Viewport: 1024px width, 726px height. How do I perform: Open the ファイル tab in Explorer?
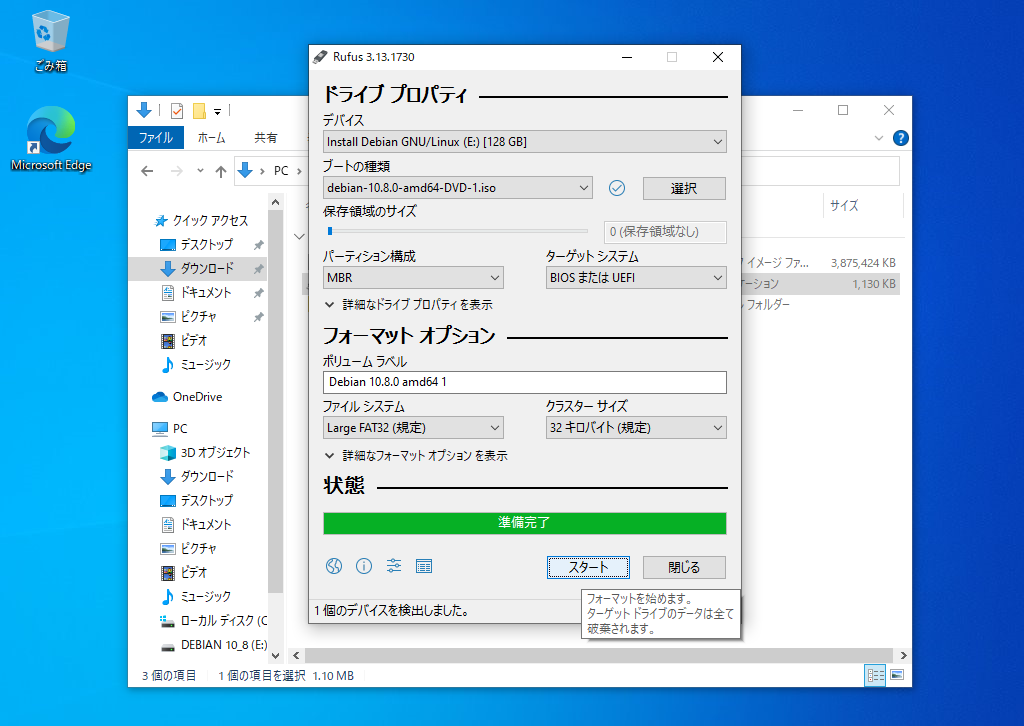click(156, 138)
